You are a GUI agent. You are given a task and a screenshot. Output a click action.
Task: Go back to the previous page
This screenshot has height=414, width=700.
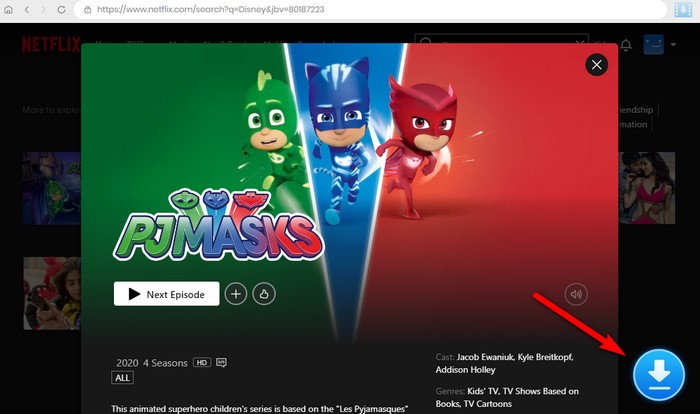click(27, 9)
